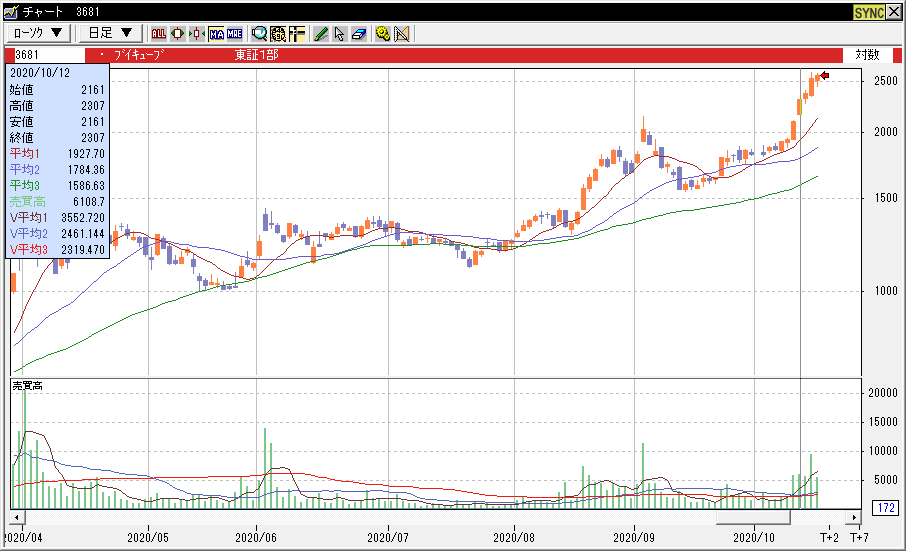Toggle the 対数 logarithmic scale
This screenshot has height=551, width=906.
click(867, 55)
